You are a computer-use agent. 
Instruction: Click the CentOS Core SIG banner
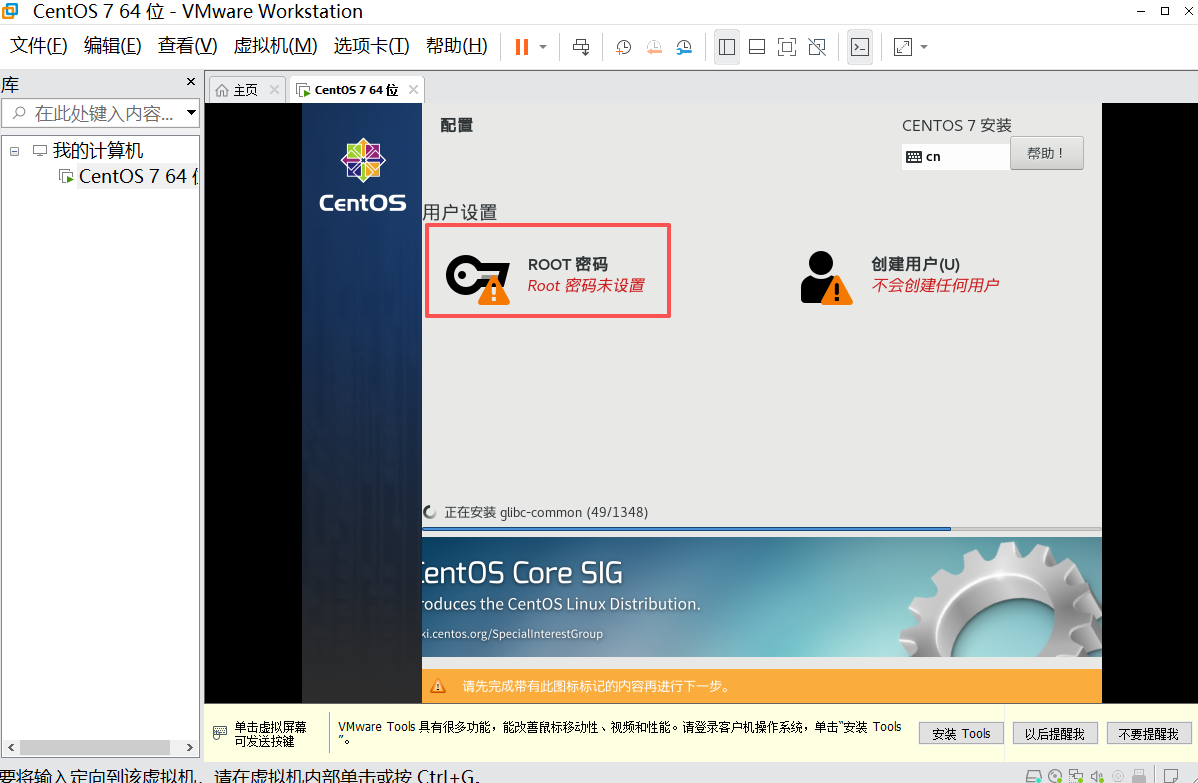point(761,597)
